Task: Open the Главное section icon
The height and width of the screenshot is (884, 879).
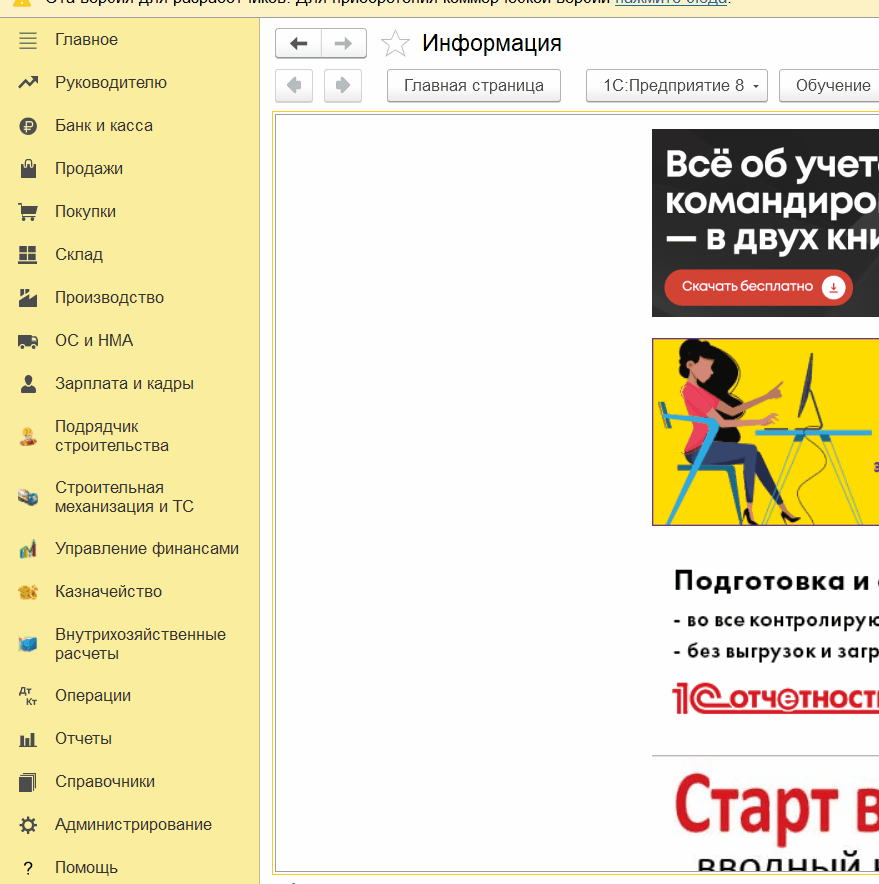Action: tap(28, 41)
